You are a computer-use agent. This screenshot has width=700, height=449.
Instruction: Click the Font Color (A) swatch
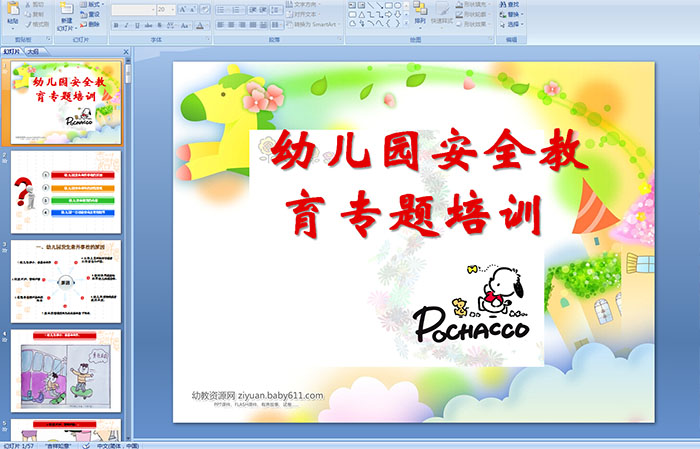200,25
